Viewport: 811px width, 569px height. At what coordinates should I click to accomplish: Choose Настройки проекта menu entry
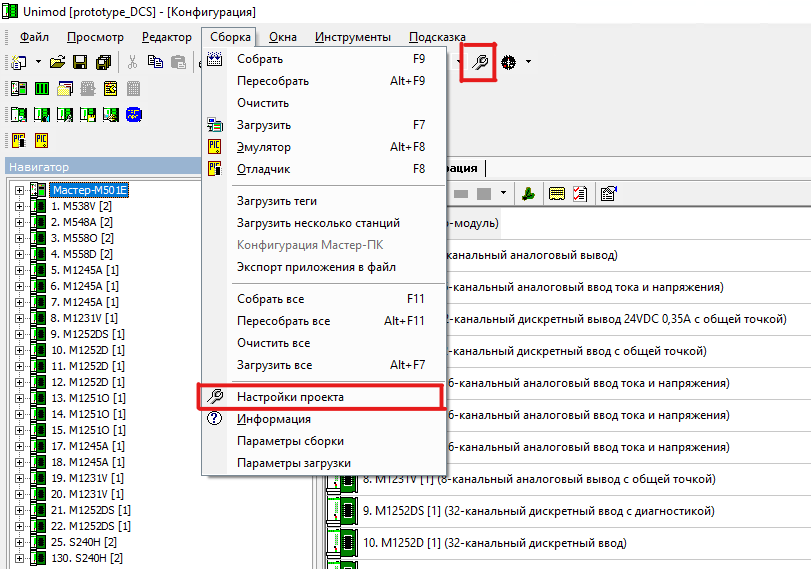click(324, 397)
